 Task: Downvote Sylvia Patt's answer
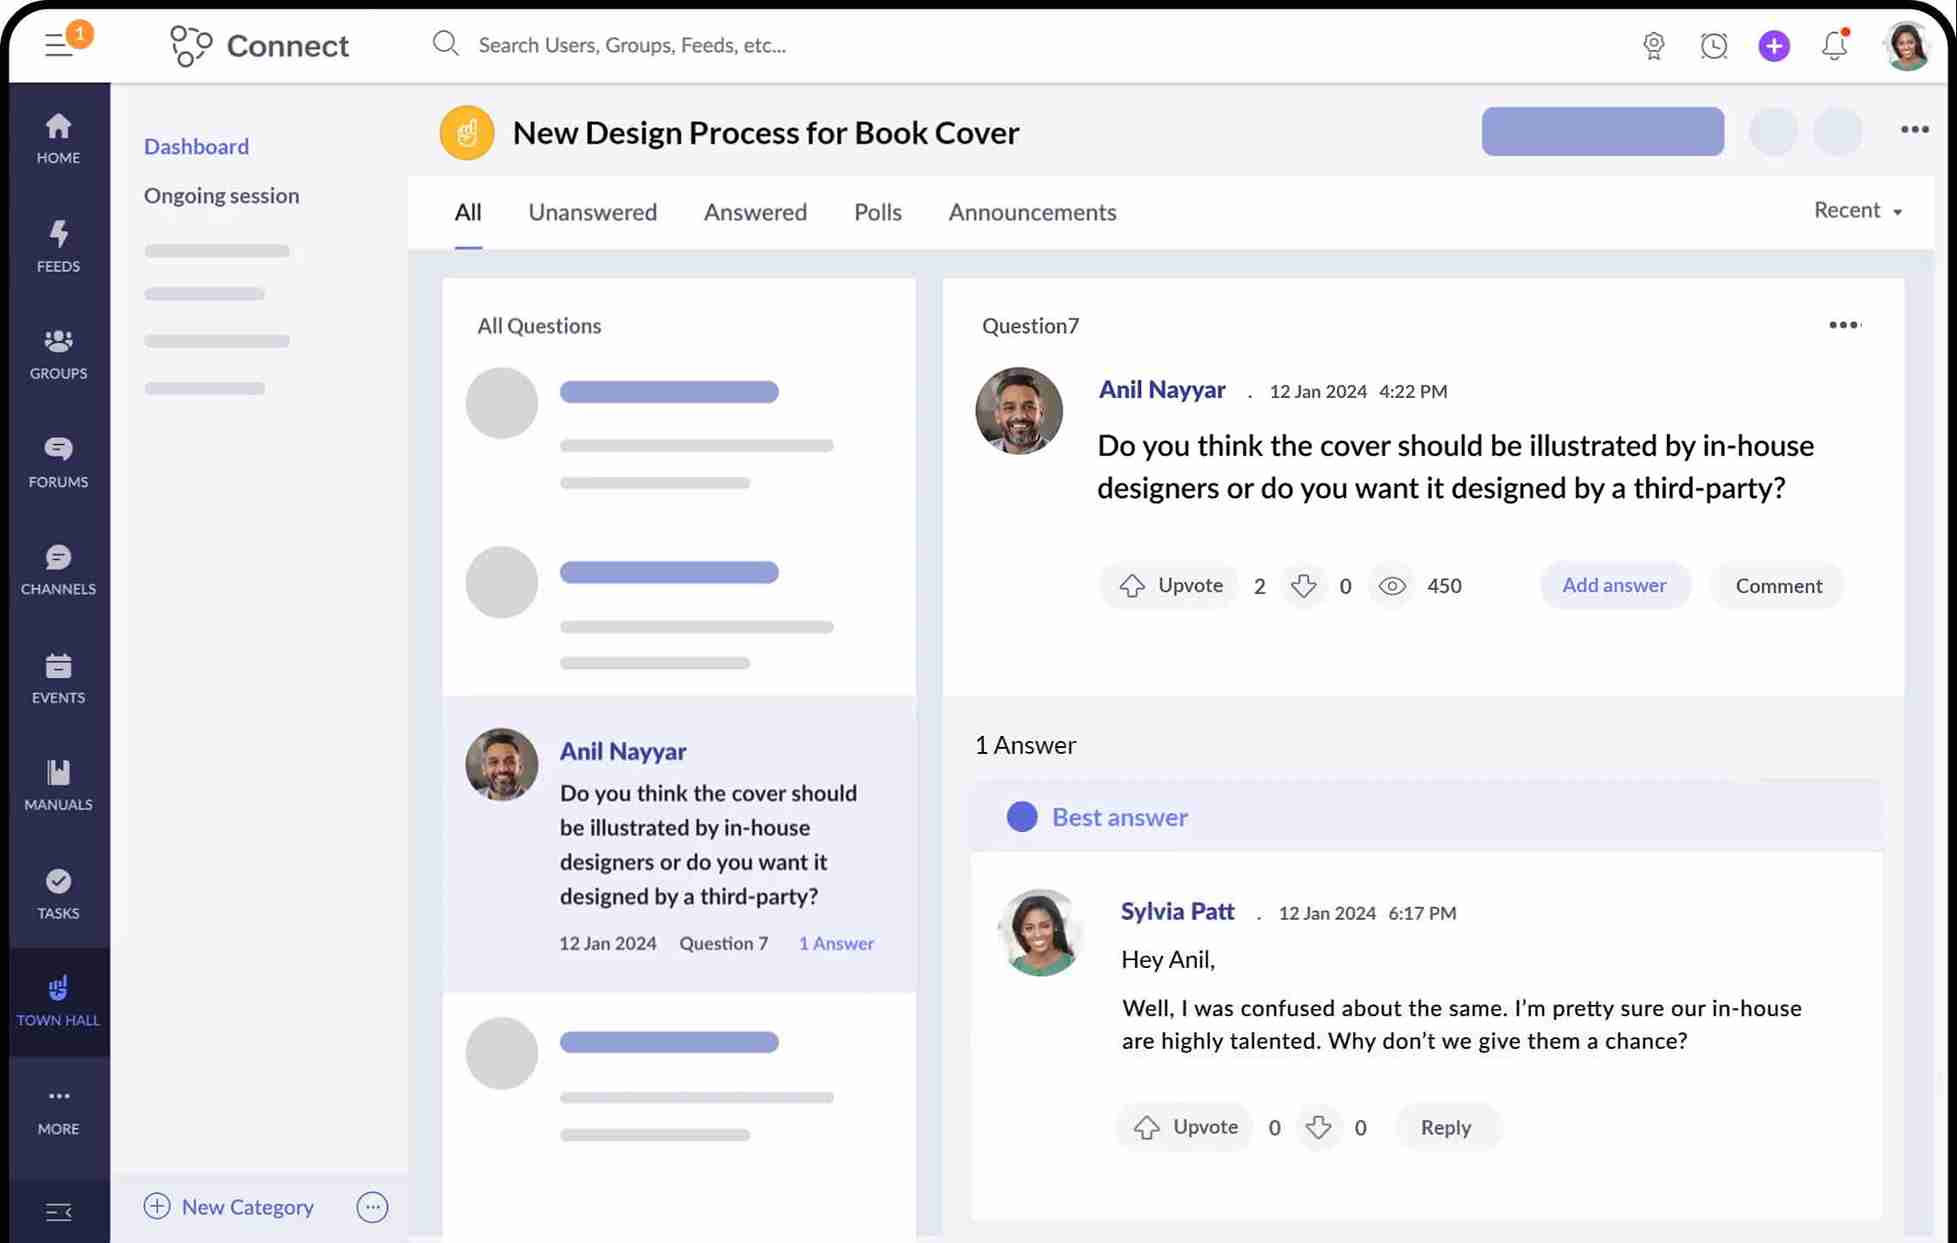1318,1127
